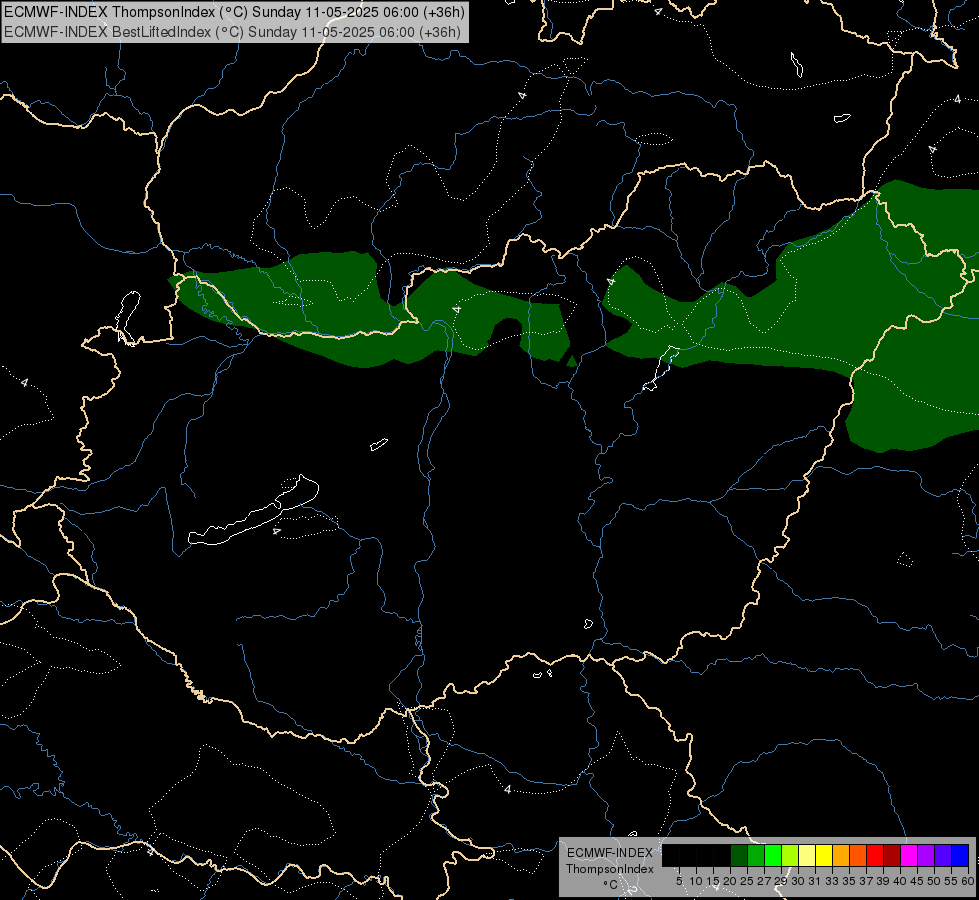
Task: Pick the yellow 31–33 legend swatch
Action: (x=824, y=855)
